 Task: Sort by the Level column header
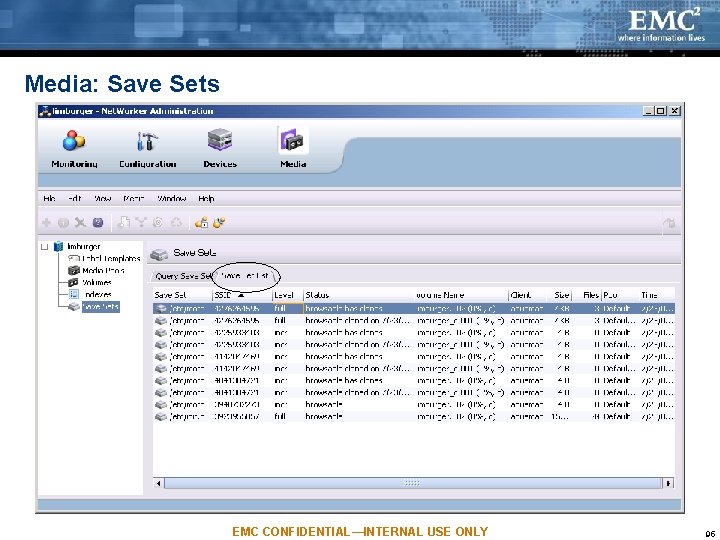[x=288, y=295]
